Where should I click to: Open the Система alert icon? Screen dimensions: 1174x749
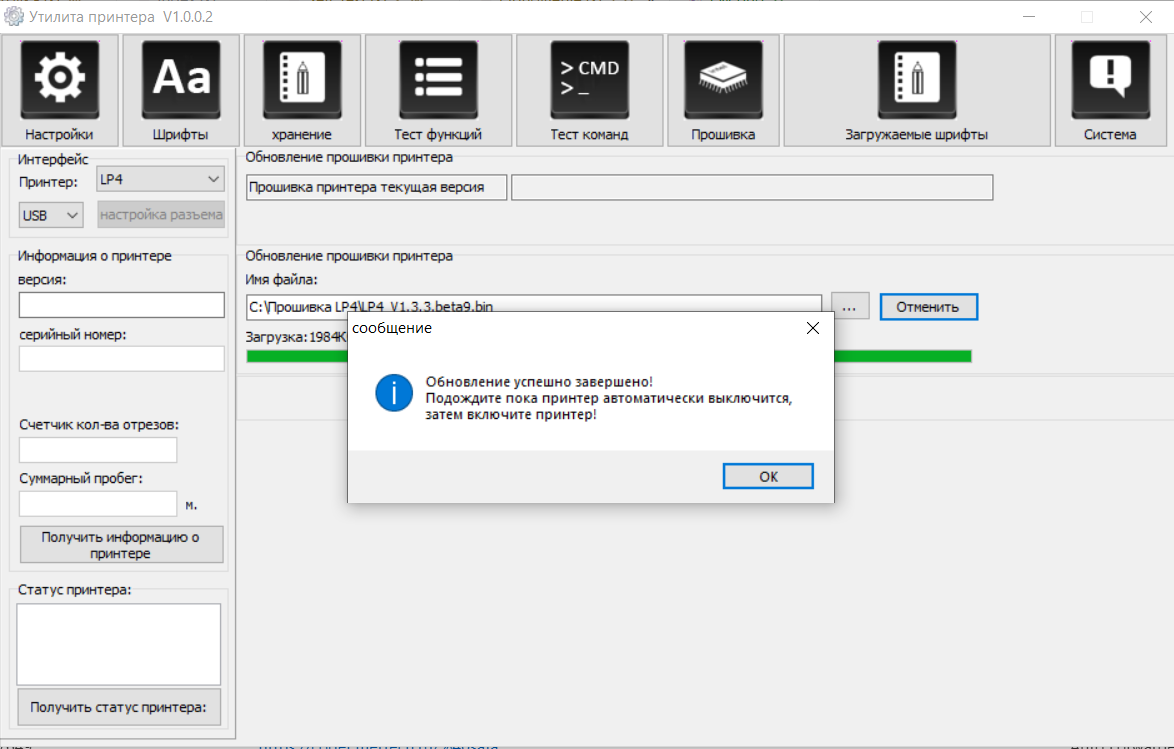click(x=1109, y=80)
